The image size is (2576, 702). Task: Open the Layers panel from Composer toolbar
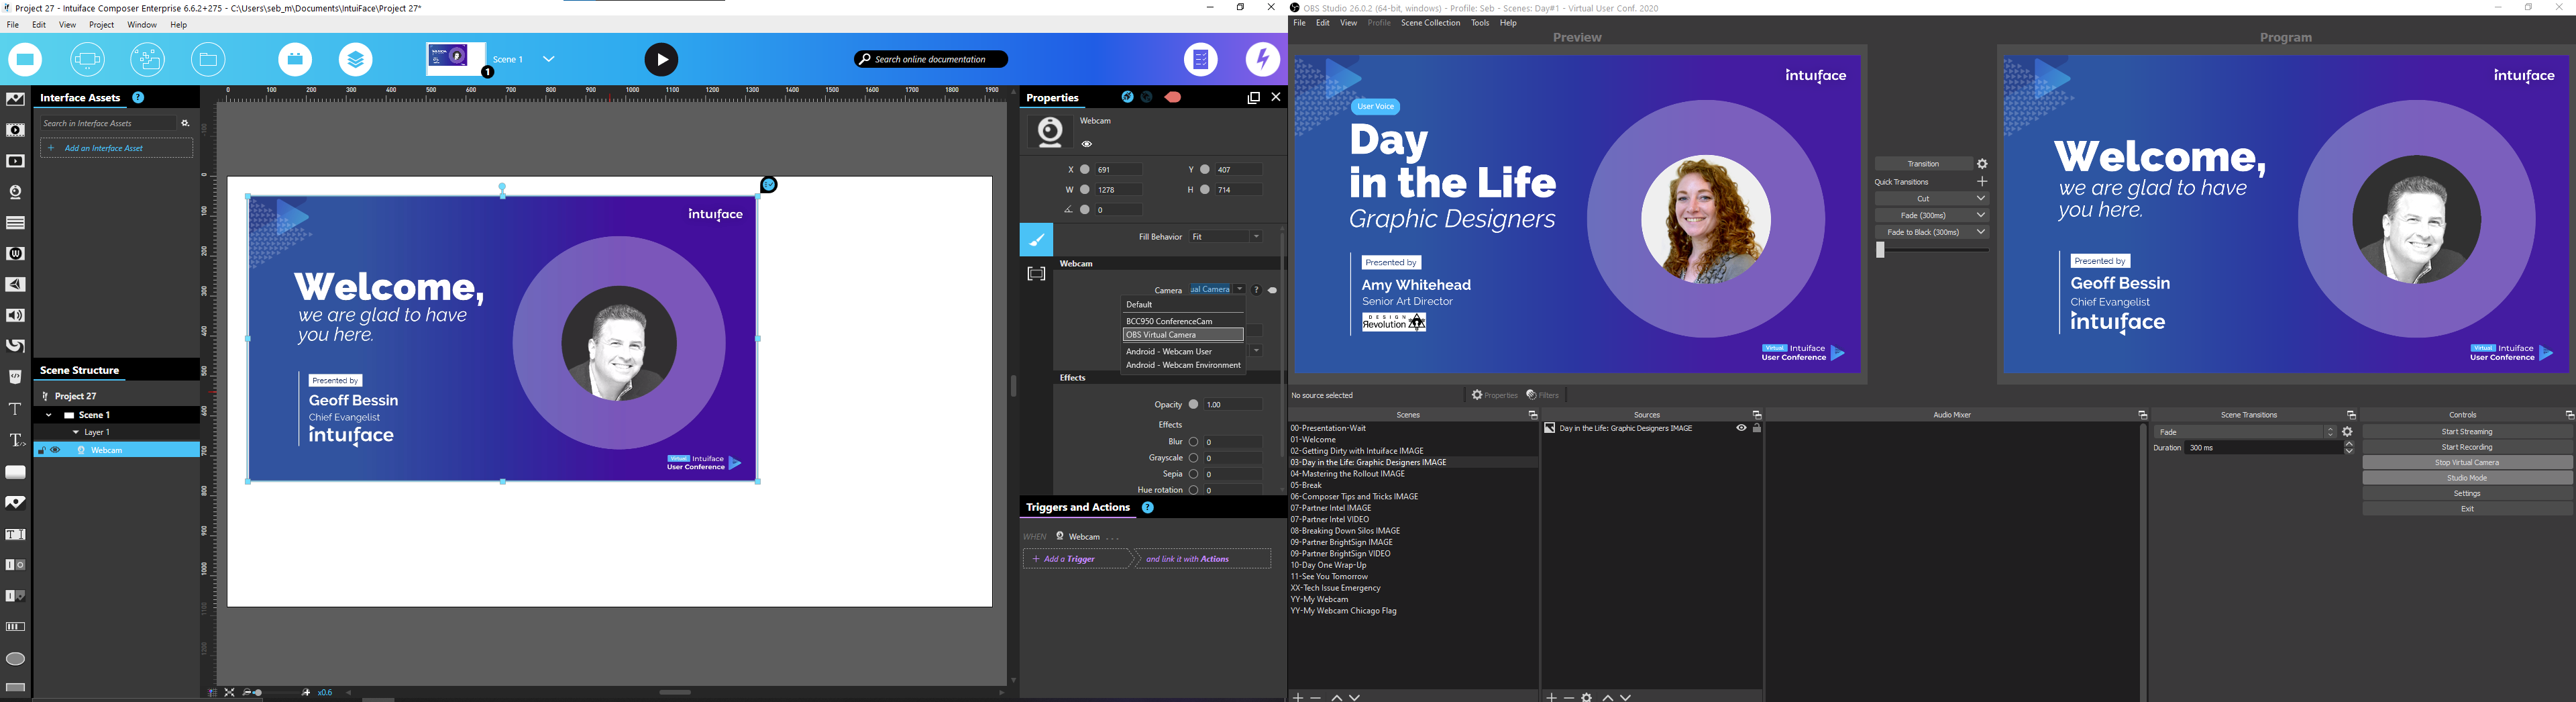pyautogui.click(x=356, y=60)
